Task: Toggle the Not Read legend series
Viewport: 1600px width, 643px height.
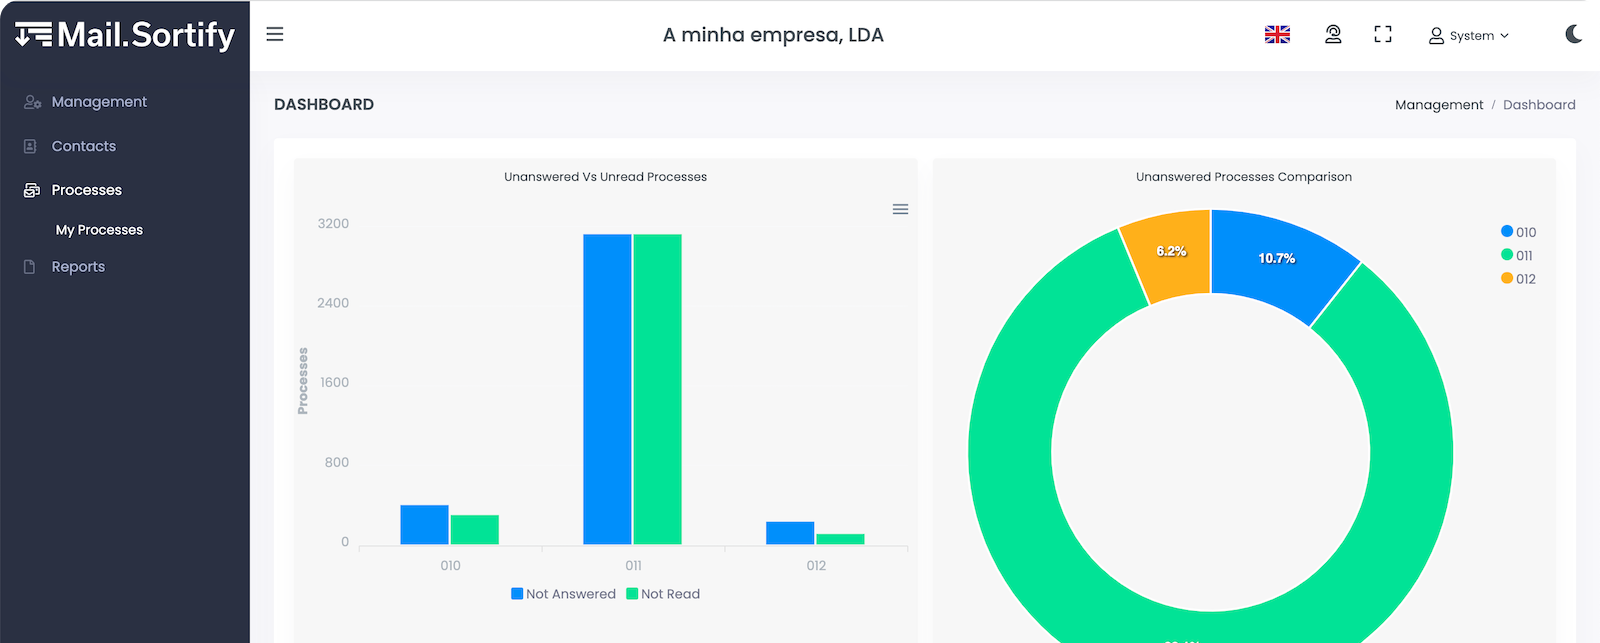Action: (663, 594)
